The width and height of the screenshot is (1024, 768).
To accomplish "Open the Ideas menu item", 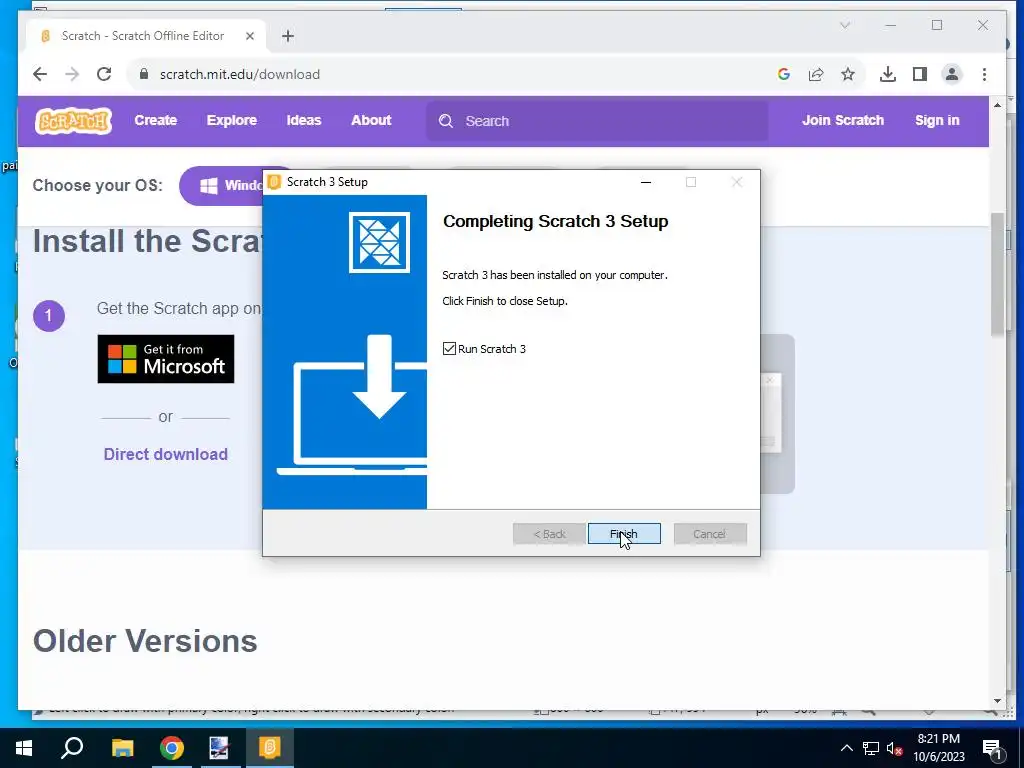I will (304, 120).
